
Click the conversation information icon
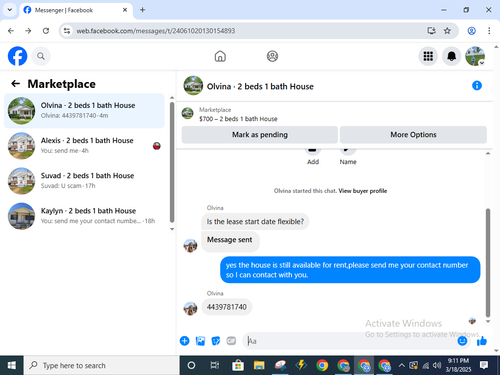pos(477,86)
